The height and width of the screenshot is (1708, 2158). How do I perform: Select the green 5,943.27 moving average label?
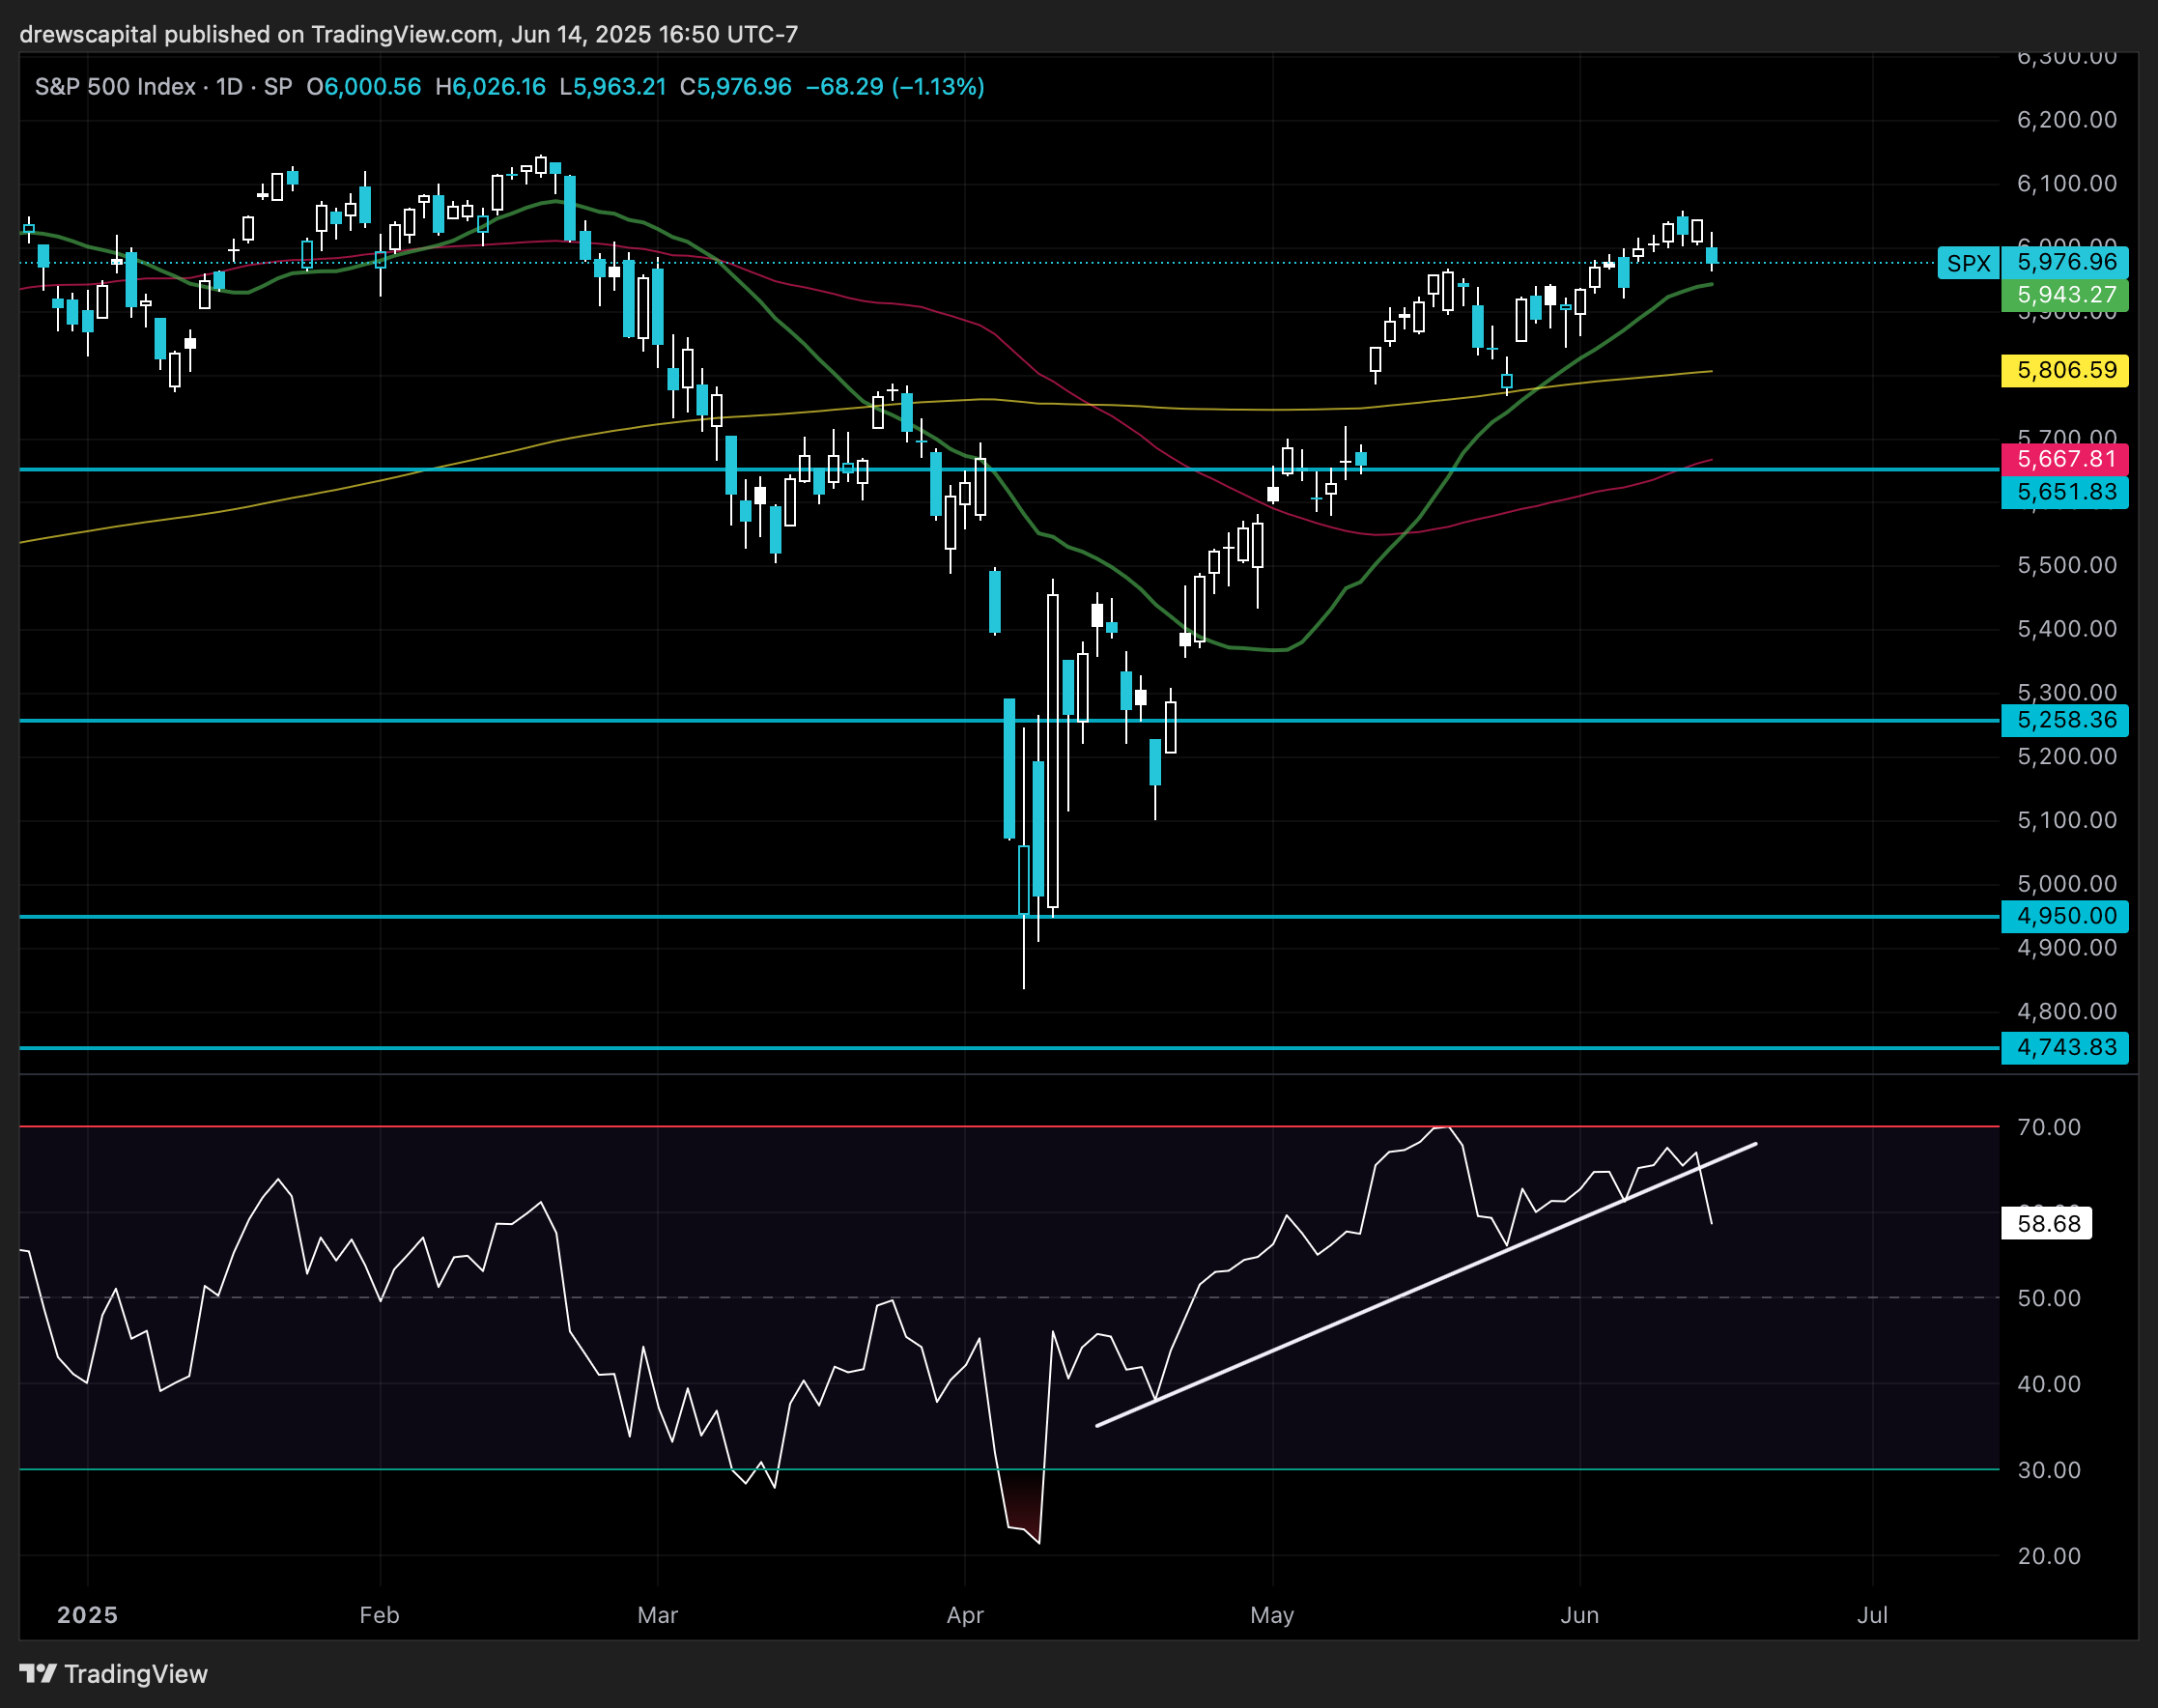[x=2065, y=295]
